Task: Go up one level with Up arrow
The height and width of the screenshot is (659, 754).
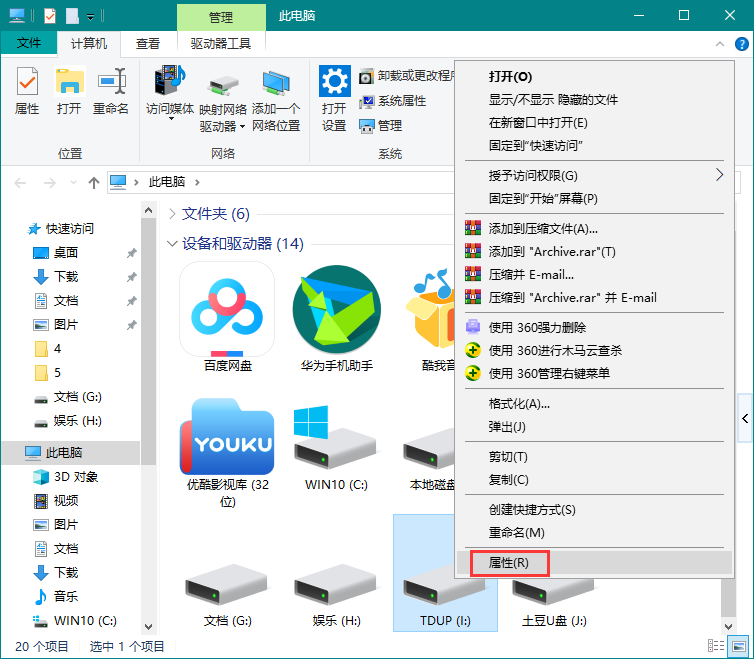Action: [94, 183]
